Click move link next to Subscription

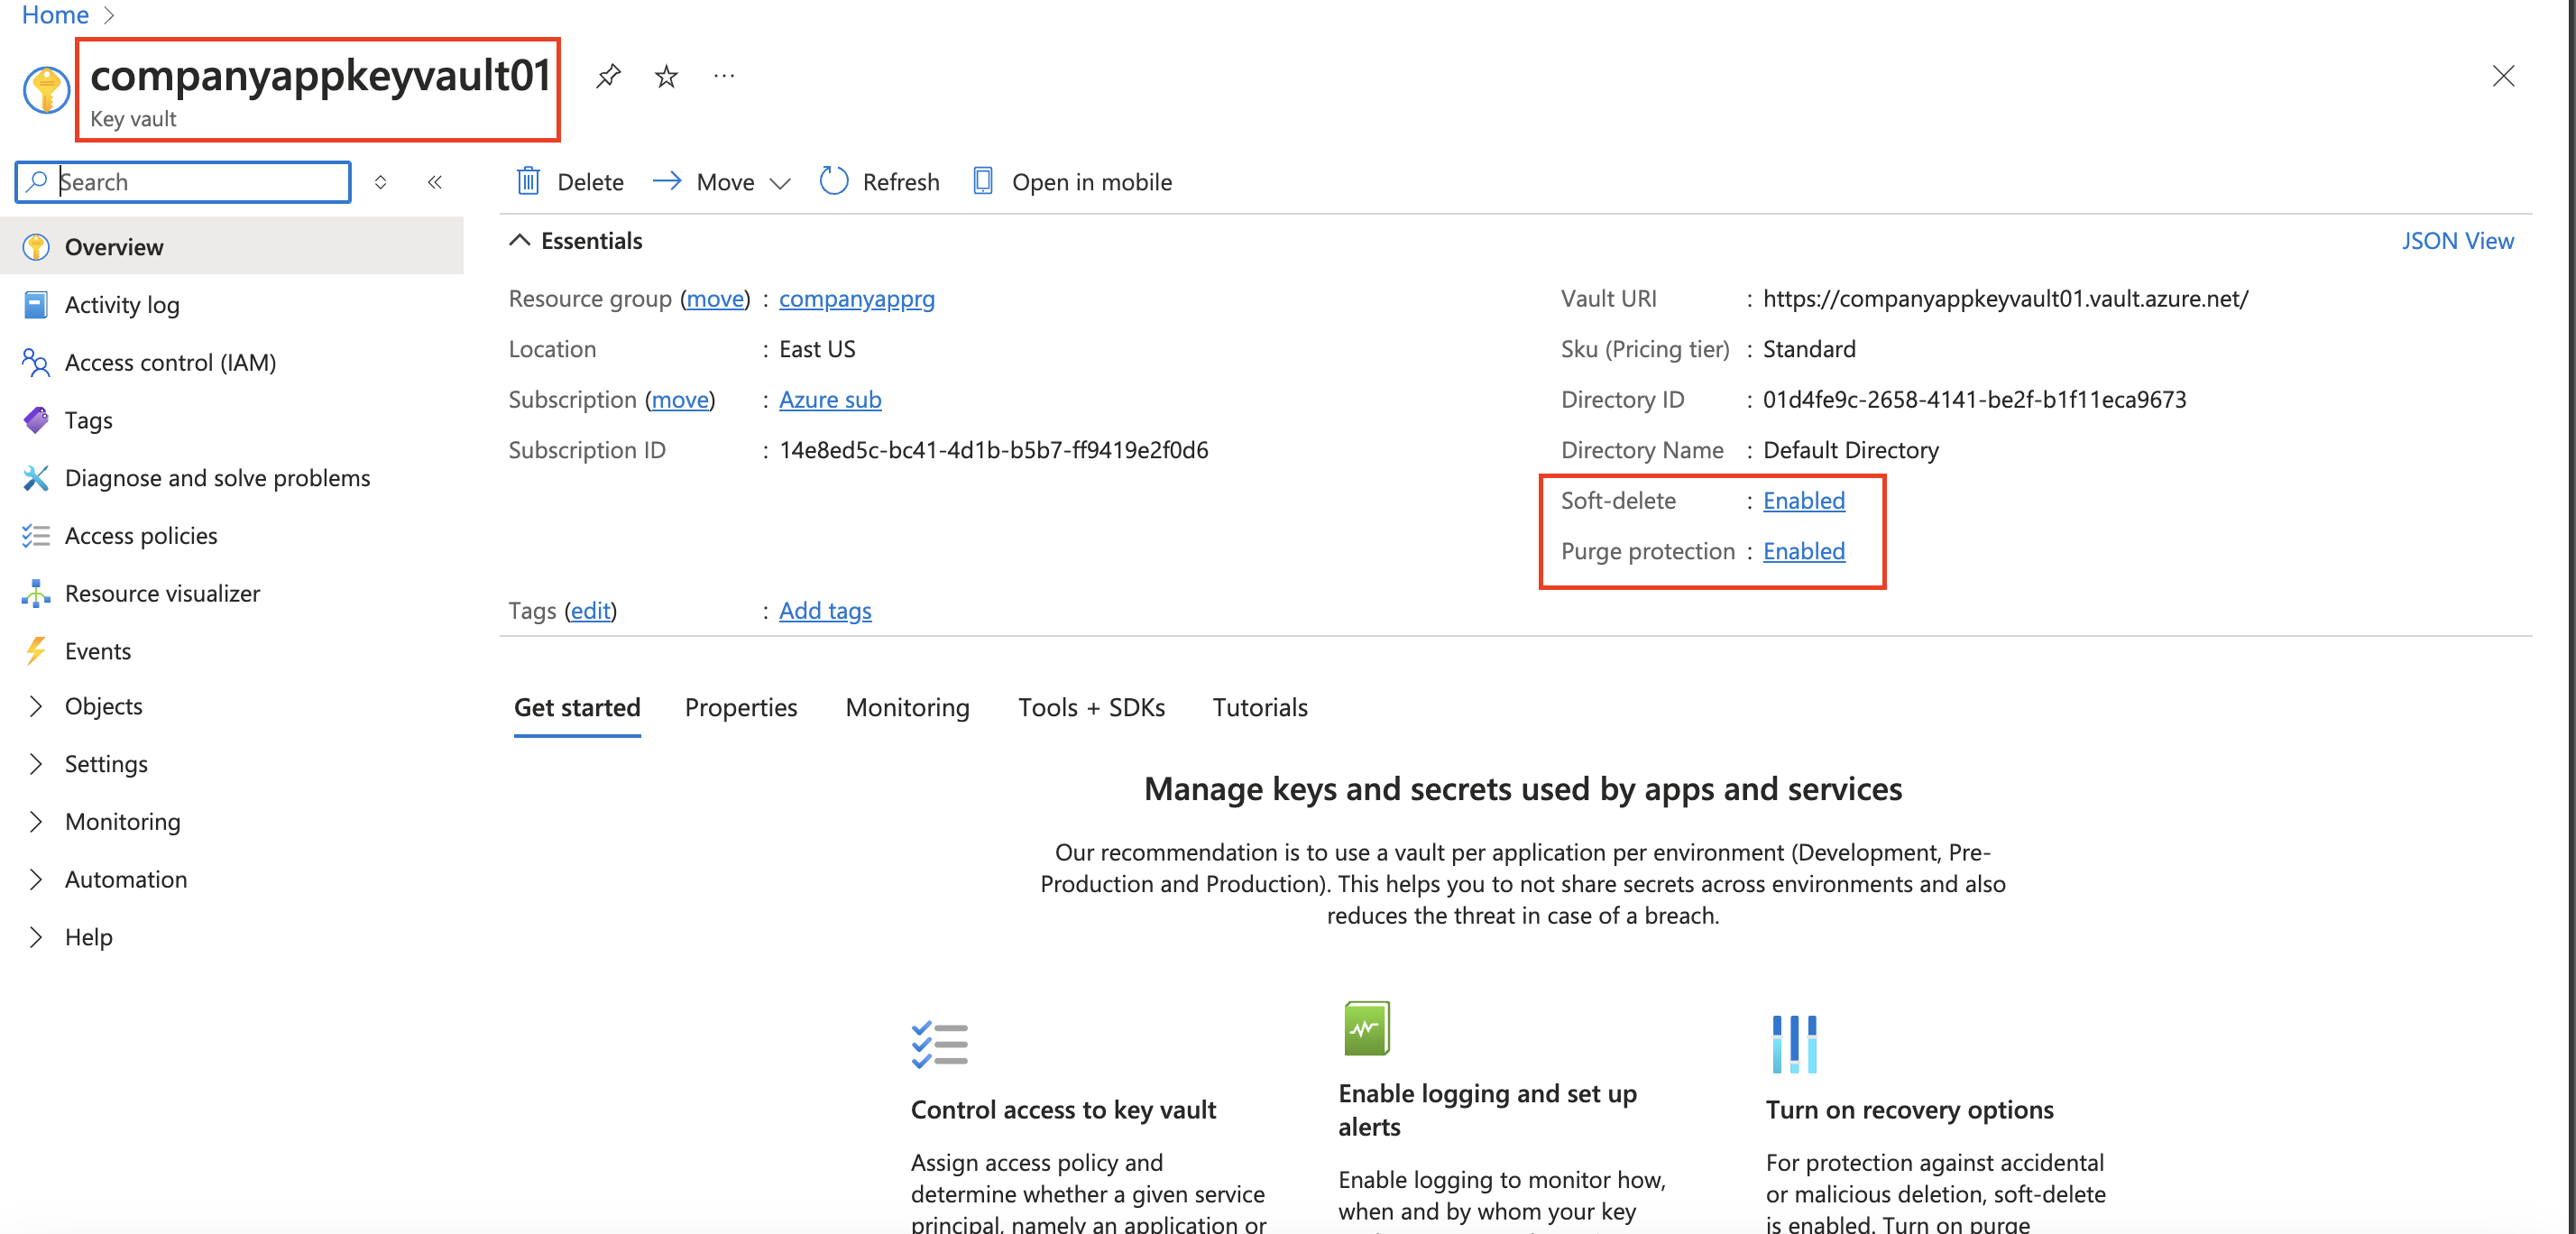tap(680, 399)
